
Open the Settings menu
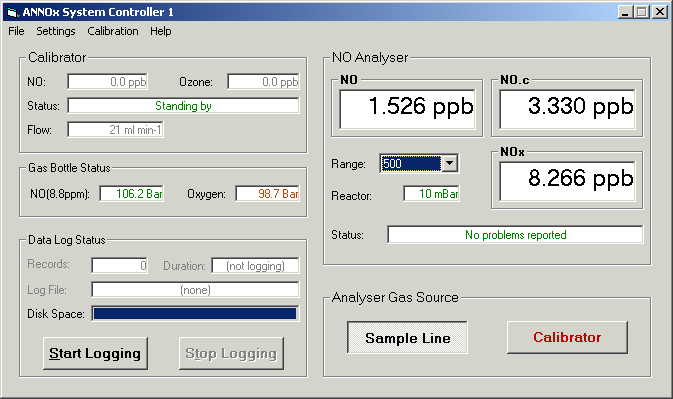[x=56, y=31]
